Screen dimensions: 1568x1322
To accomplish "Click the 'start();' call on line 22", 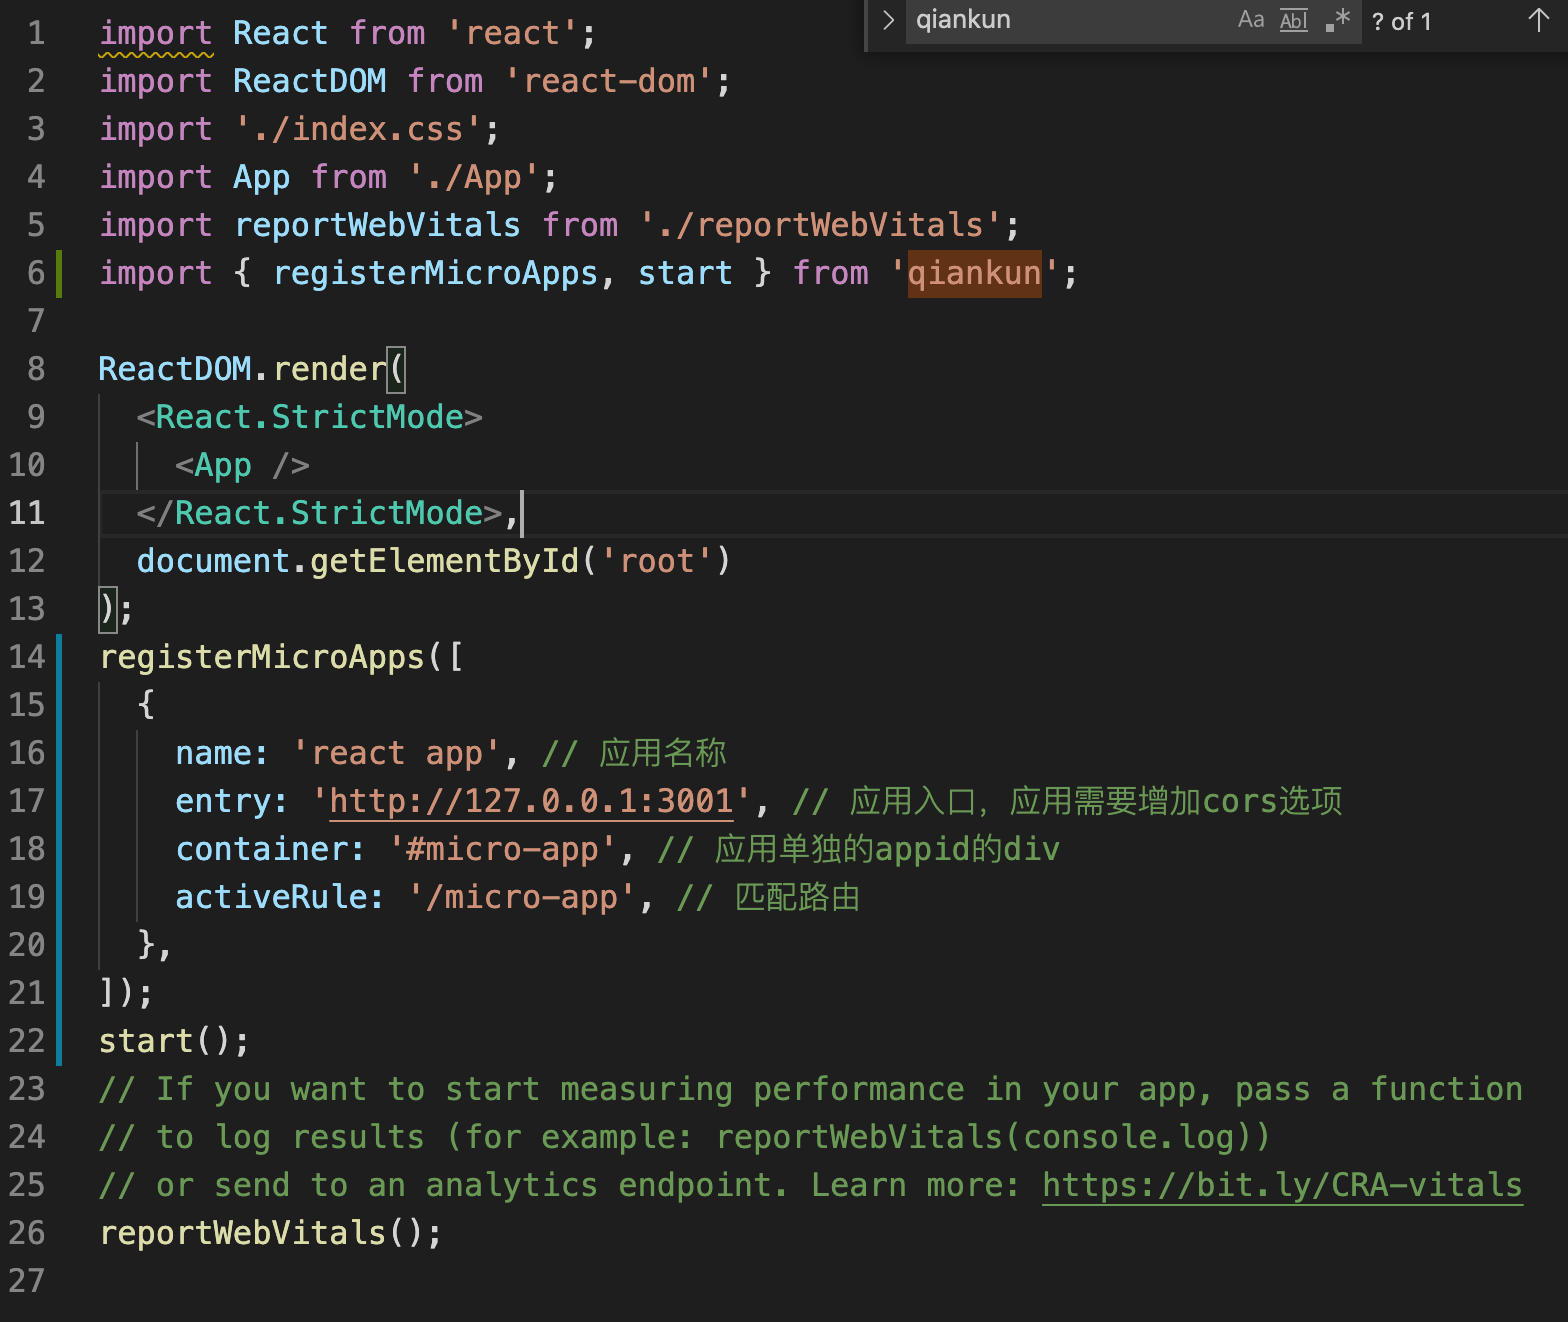I will click(174, 1041).
